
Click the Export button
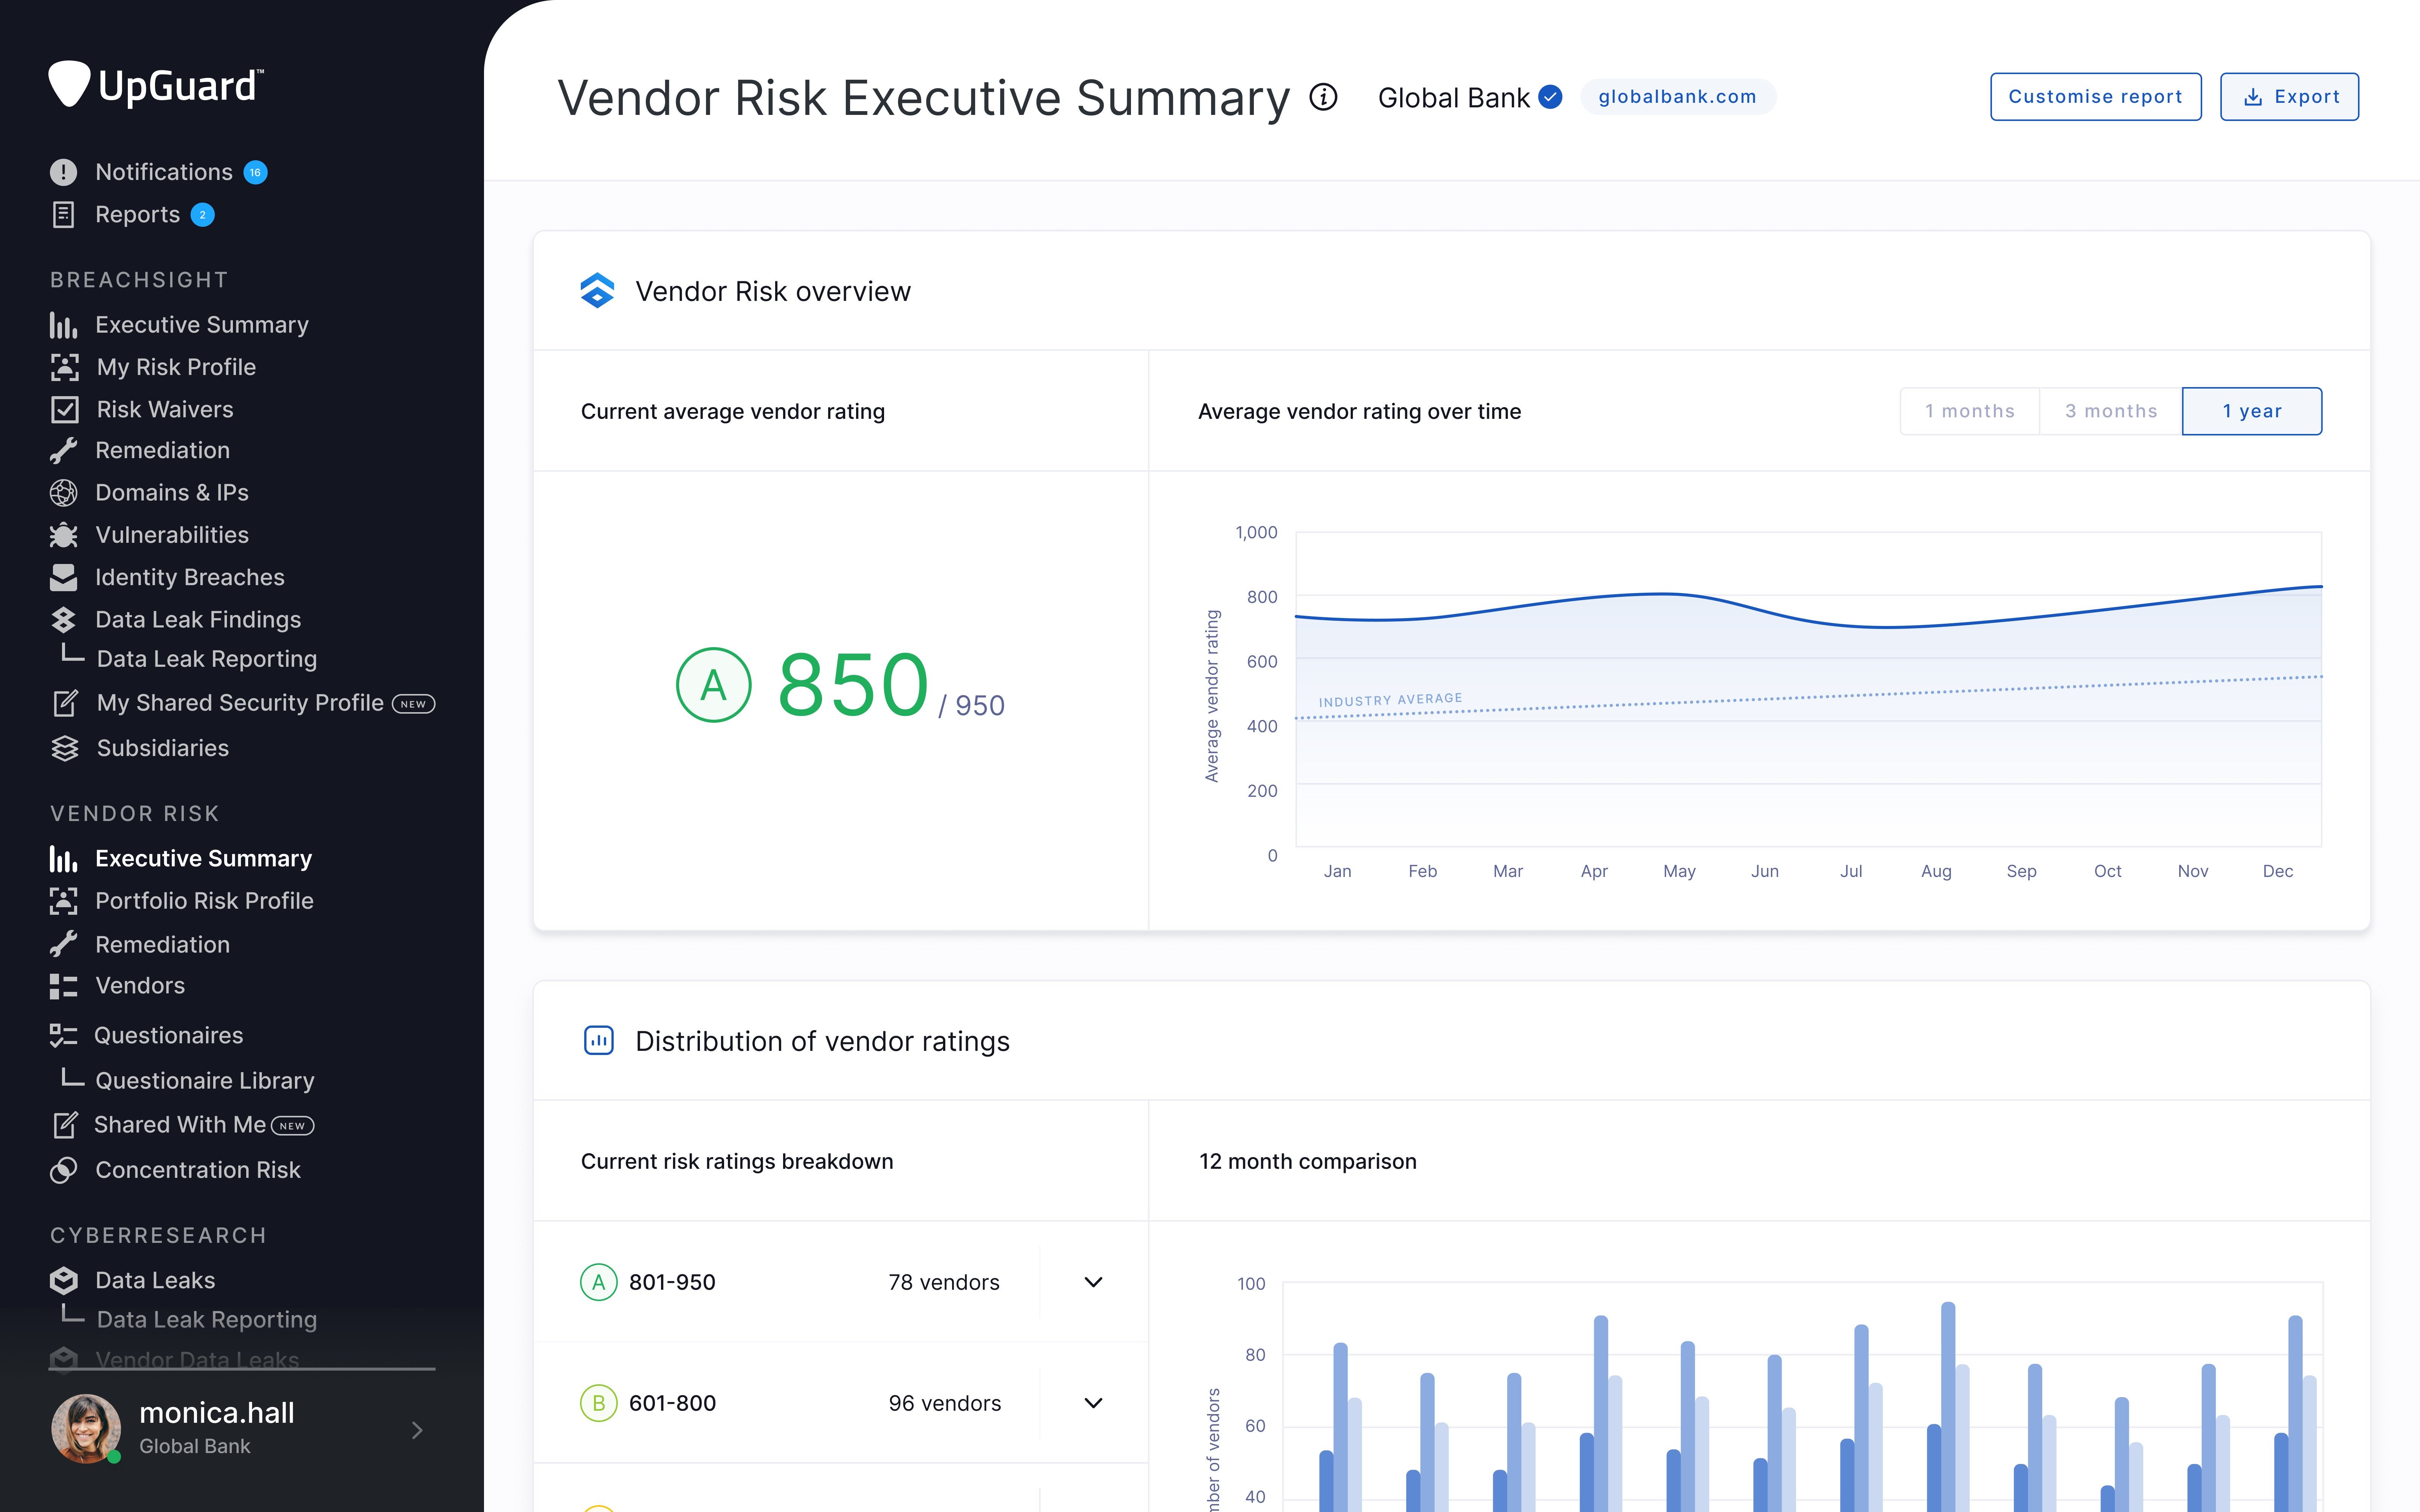point(2289,97)
